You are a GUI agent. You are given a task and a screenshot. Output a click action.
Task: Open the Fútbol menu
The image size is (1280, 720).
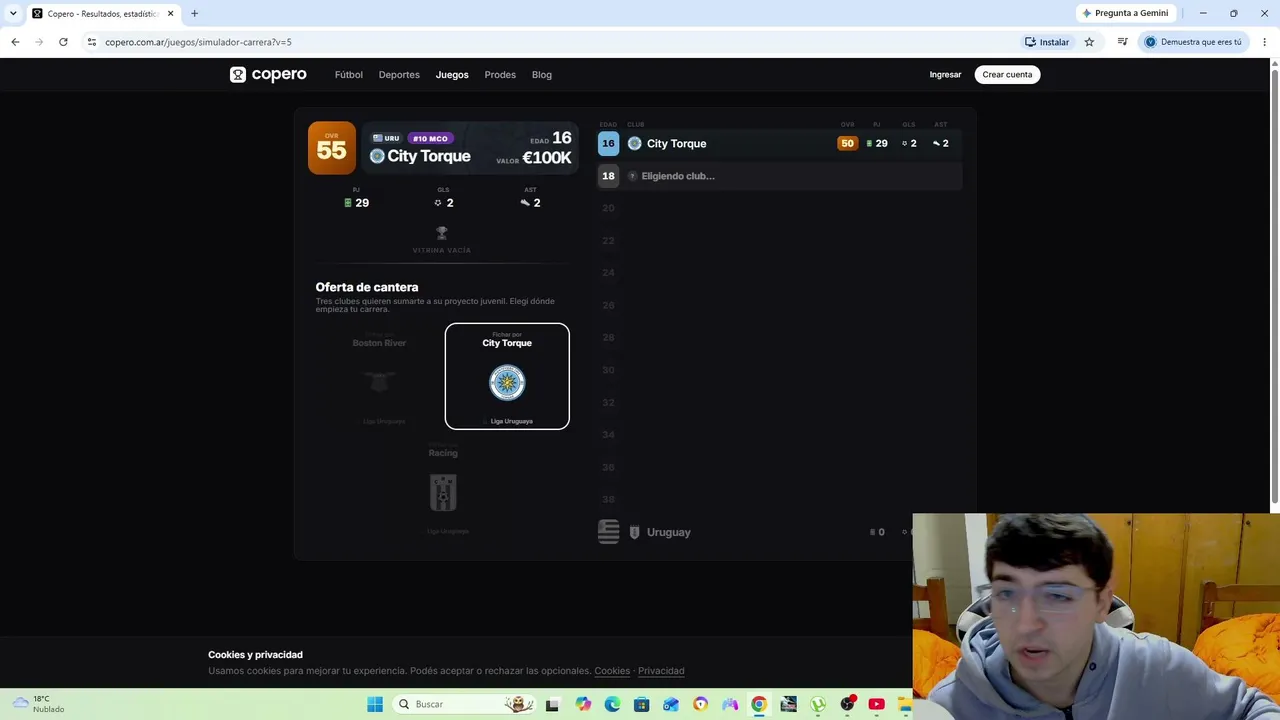tap(349, 75)
